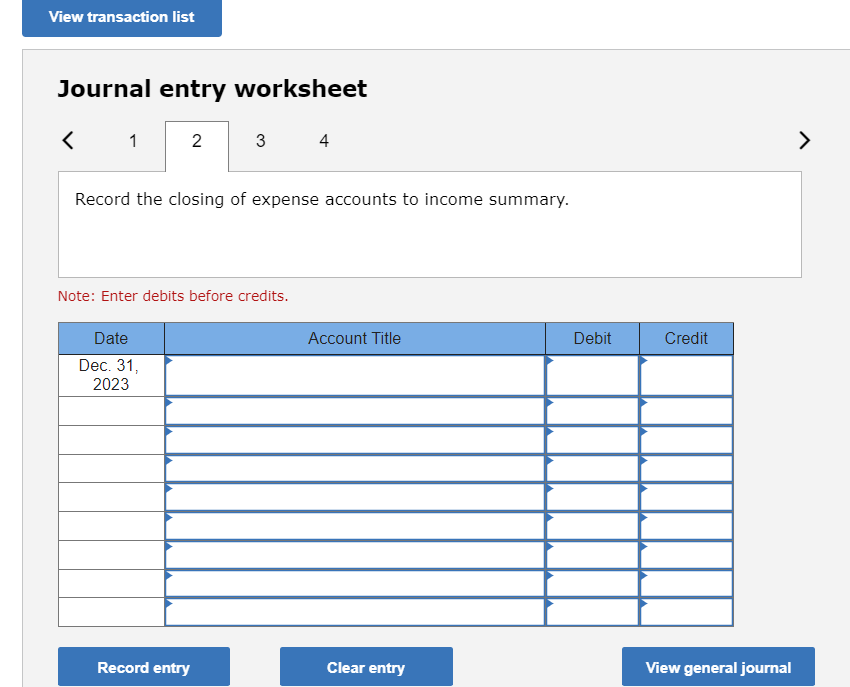Open Account Title dropdown in Dec. 31 row
The height and width of the screenshot is (687, 850).
coord(355,375)
